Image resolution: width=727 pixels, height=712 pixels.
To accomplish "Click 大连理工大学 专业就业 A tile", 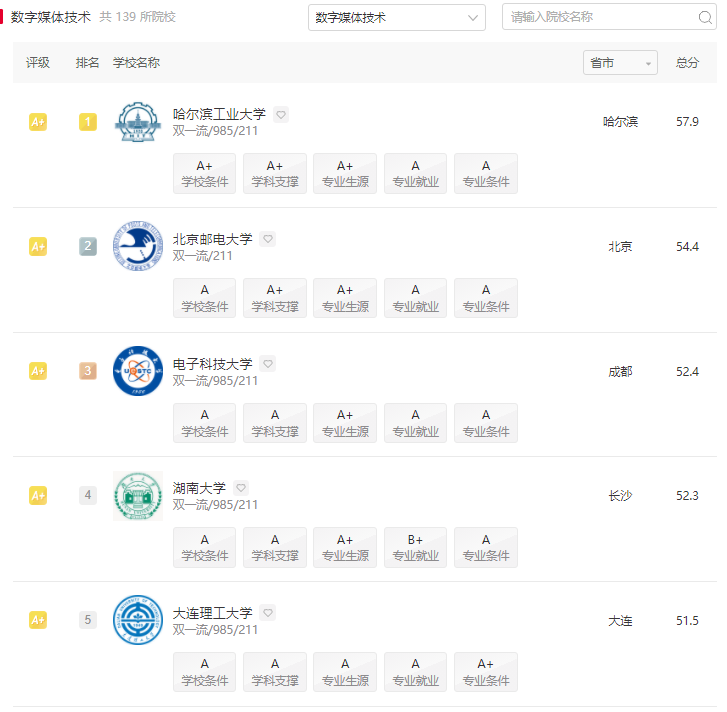I will tap(415, 672).
